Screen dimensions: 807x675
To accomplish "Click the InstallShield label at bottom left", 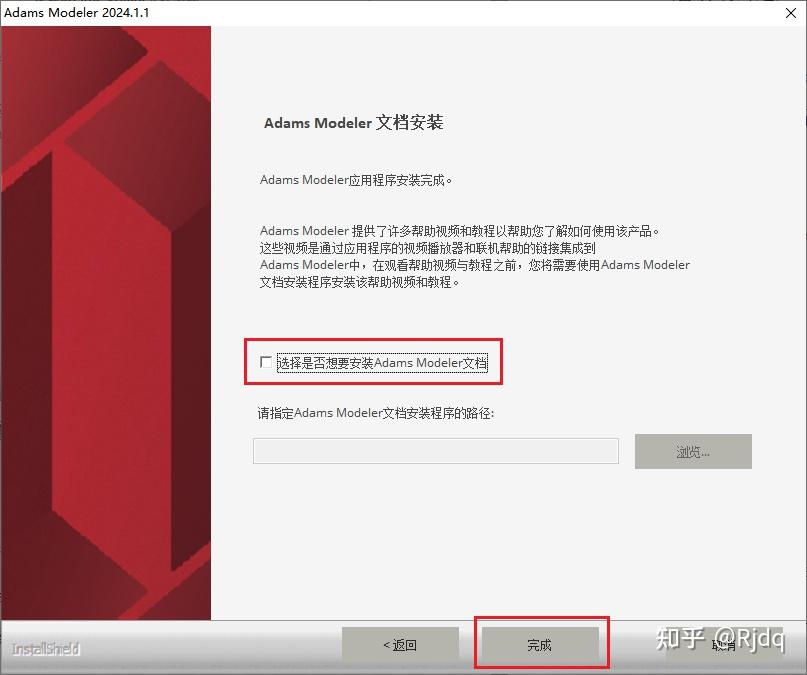I will [x=43, y=649].
